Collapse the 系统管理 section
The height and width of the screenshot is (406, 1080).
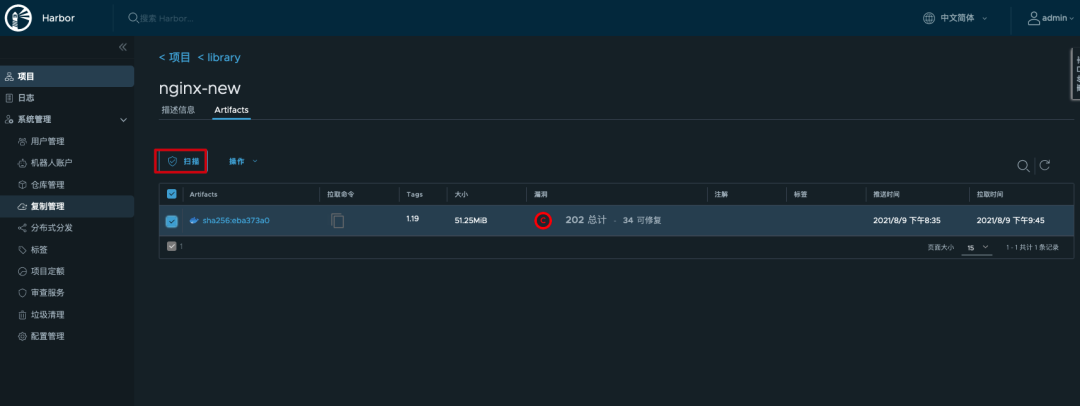tap(123, 120)
